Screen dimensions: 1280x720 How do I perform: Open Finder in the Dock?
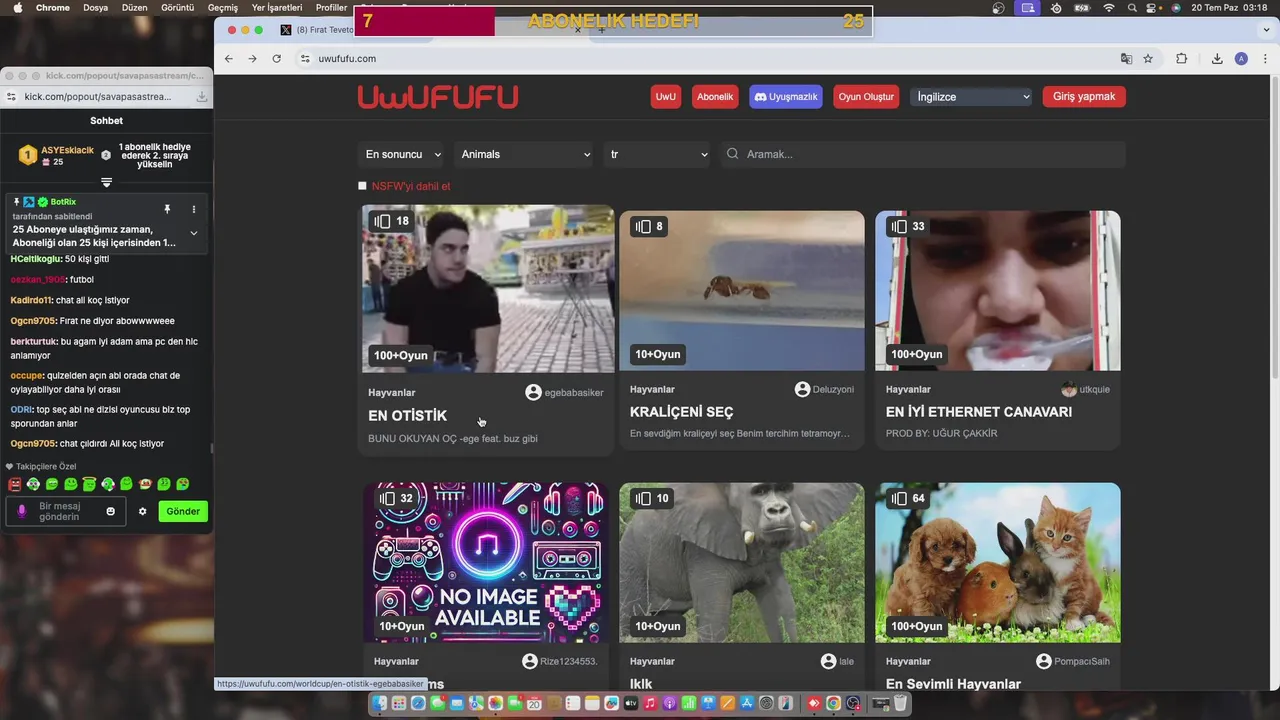pyautogui.click(x=380, y=704)
